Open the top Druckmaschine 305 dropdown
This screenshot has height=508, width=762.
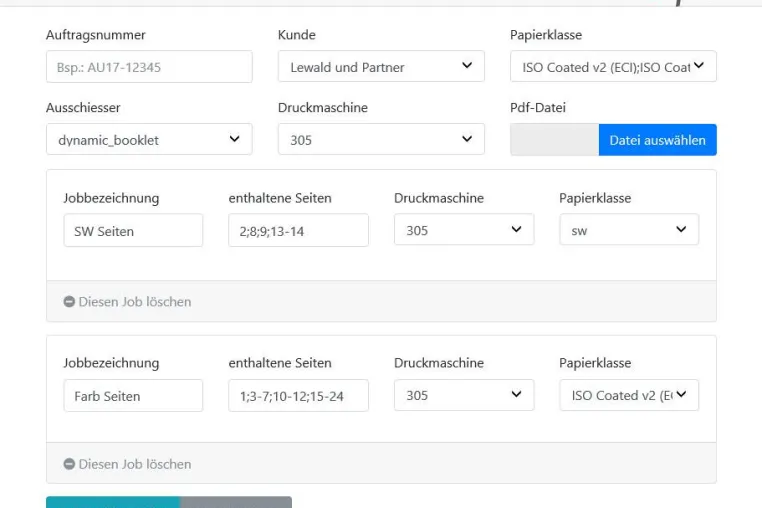click(381, 140)
